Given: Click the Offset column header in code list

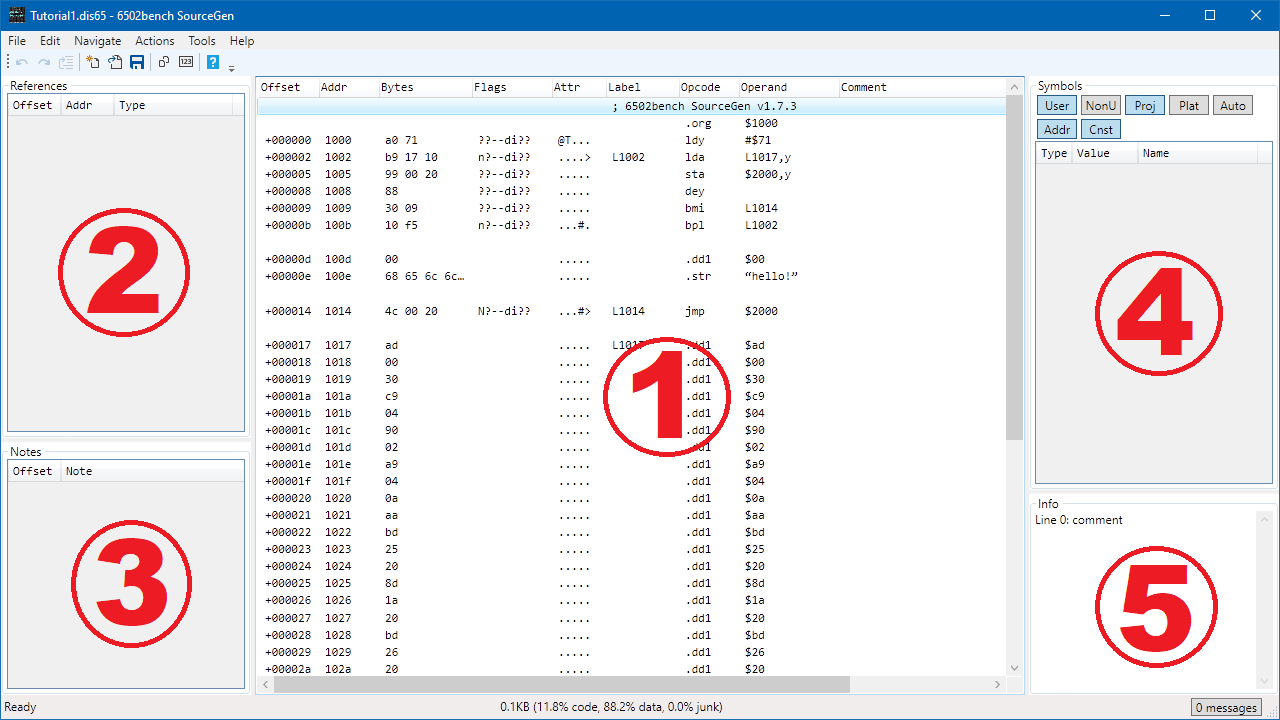Looking at the screenshot, I should point(287,87).
